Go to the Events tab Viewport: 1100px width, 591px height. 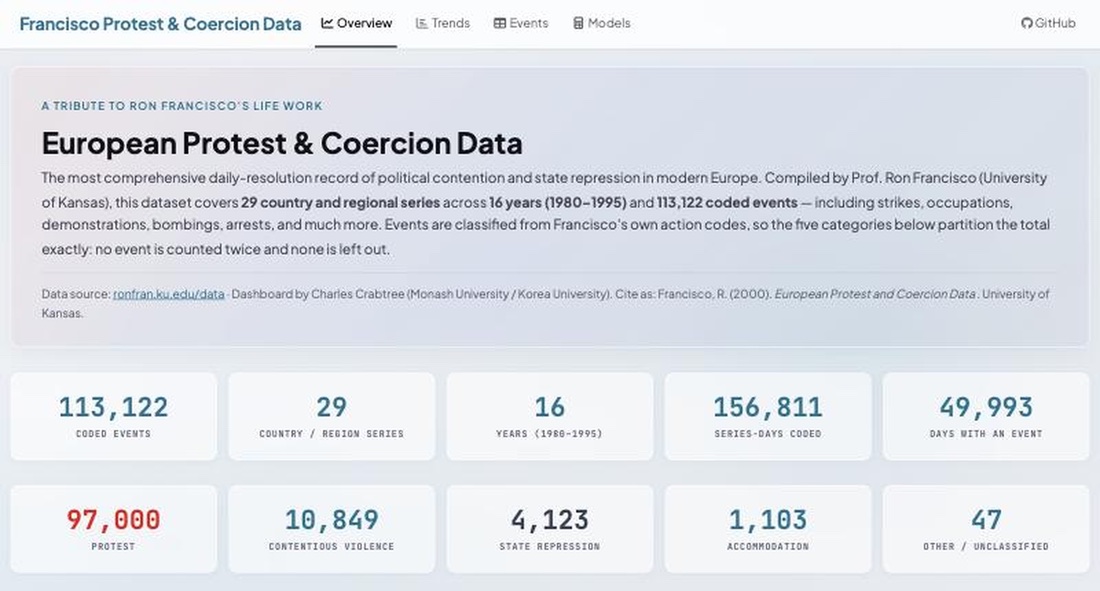click(x=521, y=23)
